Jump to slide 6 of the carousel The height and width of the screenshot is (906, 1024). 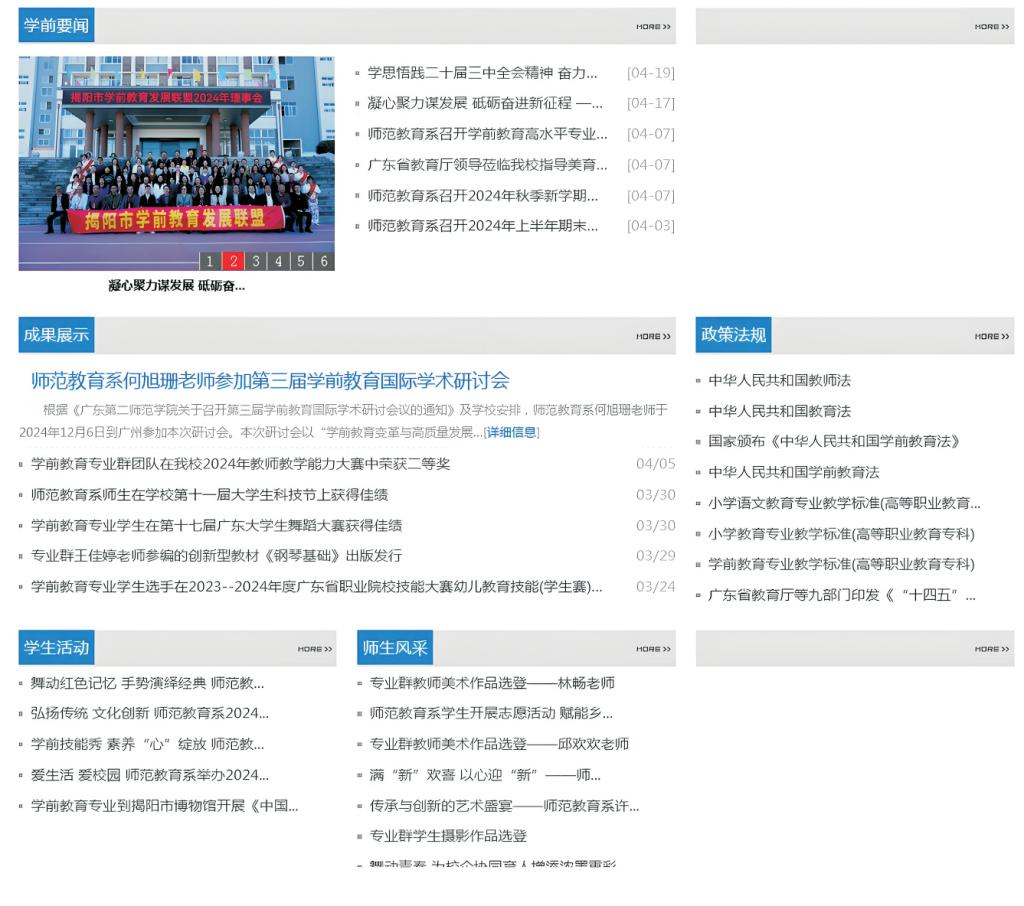coord(324,261)
